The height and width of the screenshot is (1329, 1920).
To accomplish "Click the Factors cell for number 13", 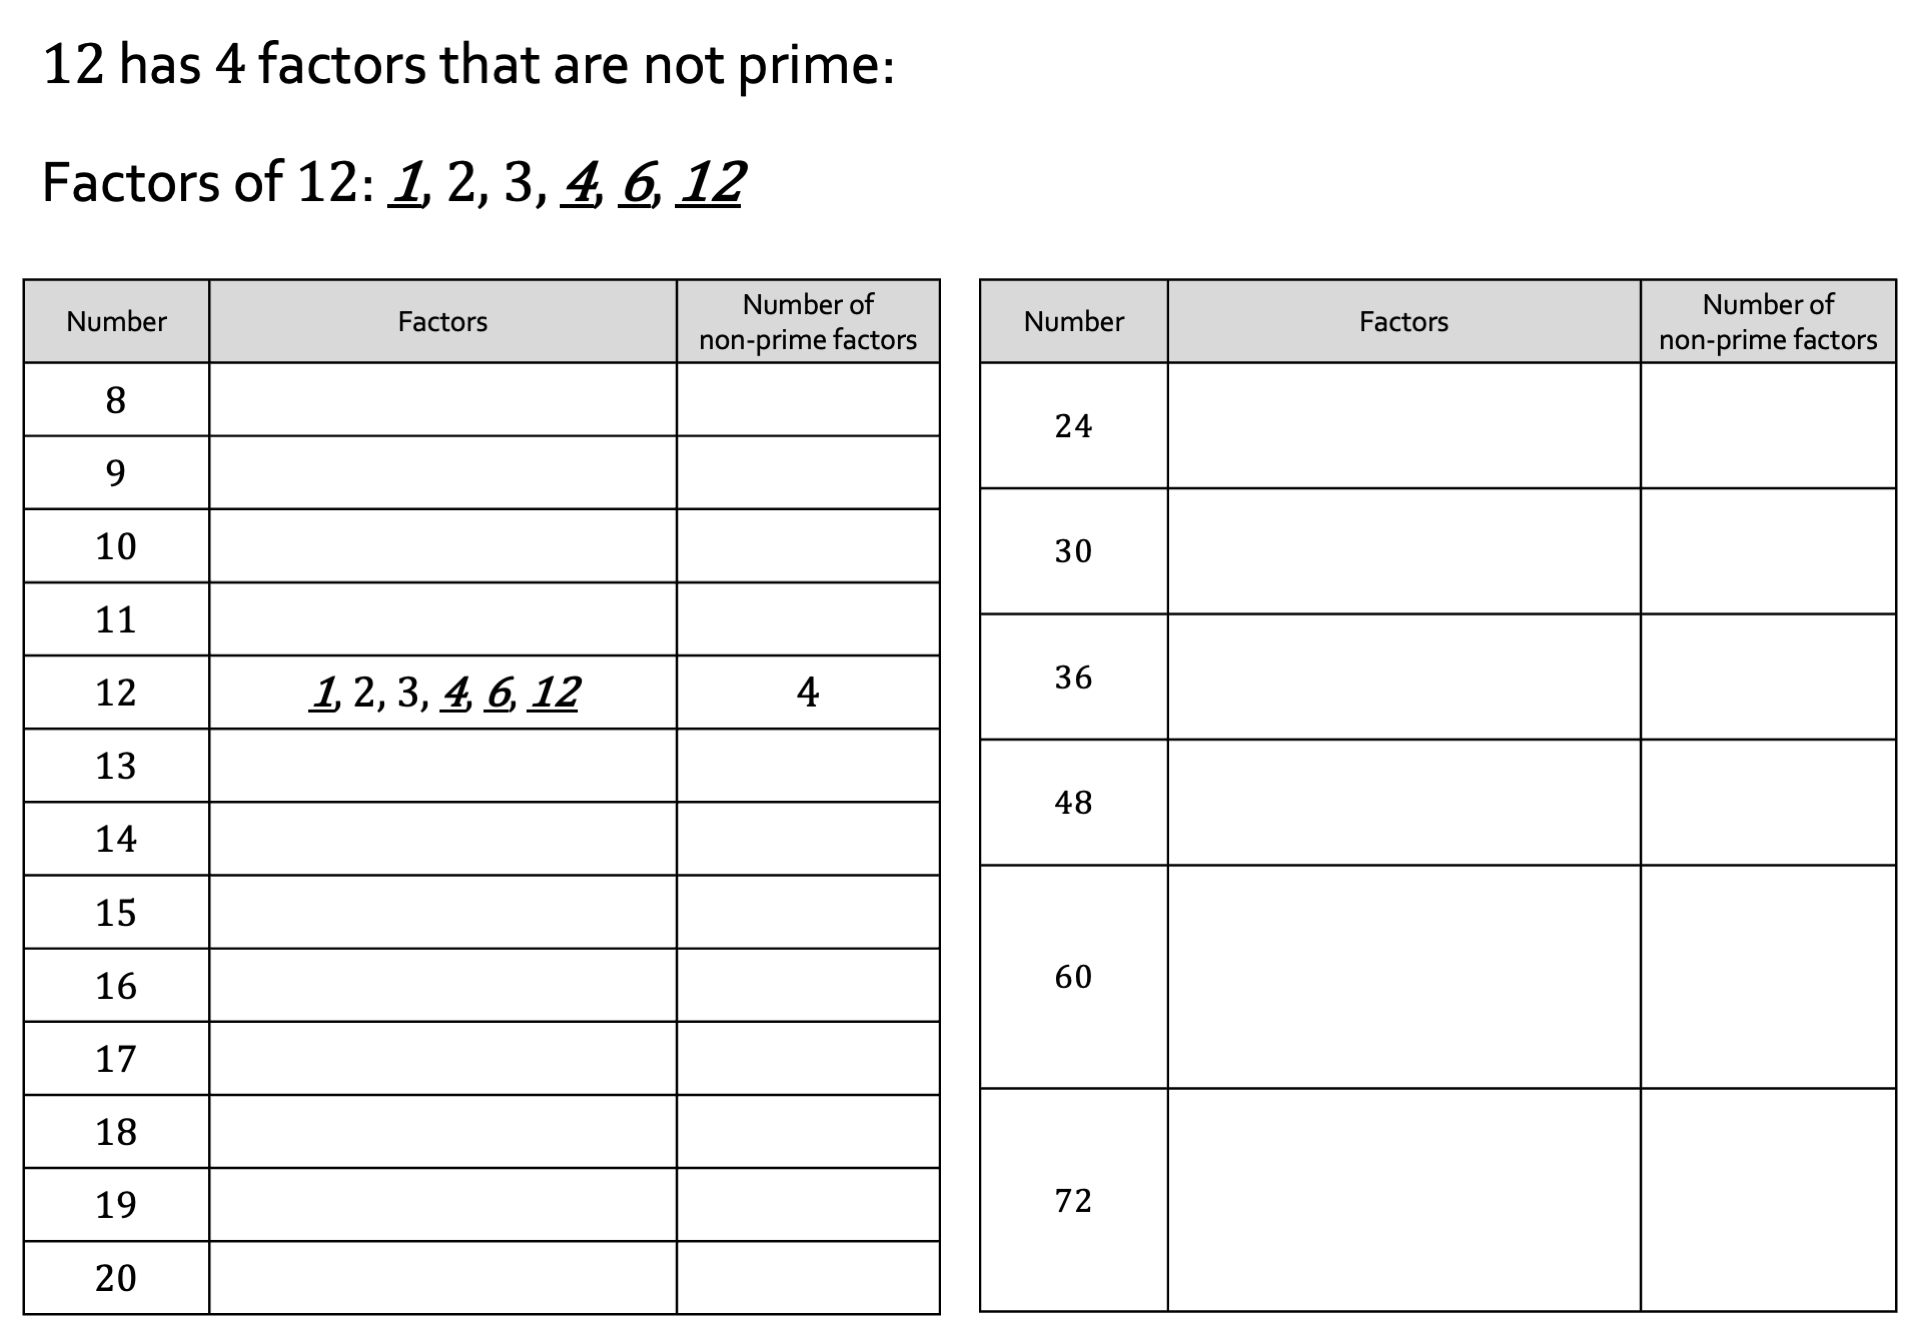I will tap(443, 765).
